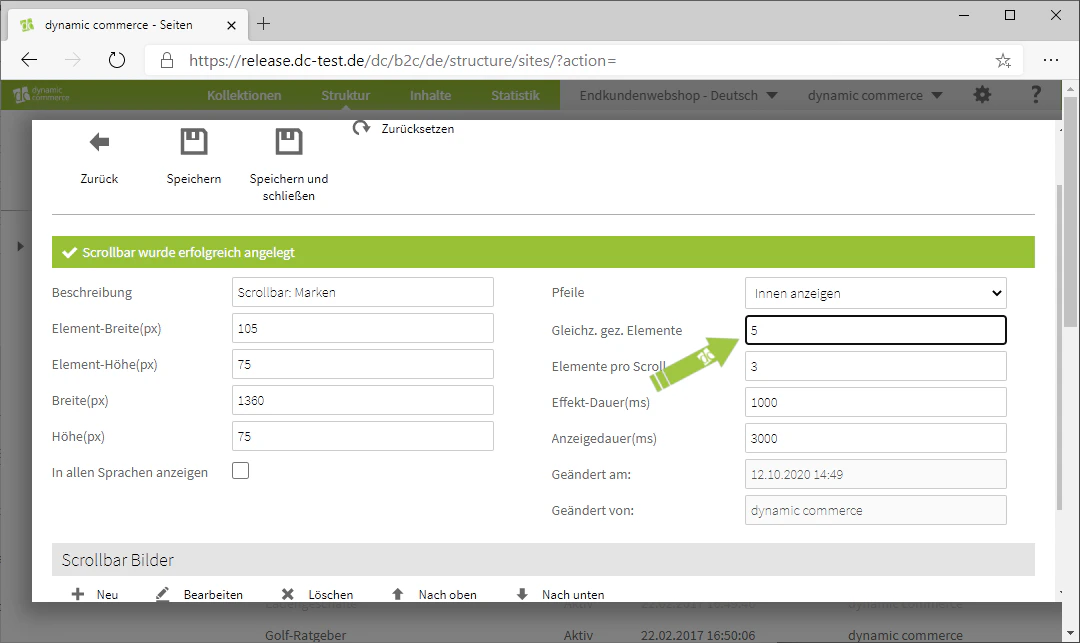Click the Nach unten arrow icon
Viewport: 1080px width, 643px height.
click(522, 594)
